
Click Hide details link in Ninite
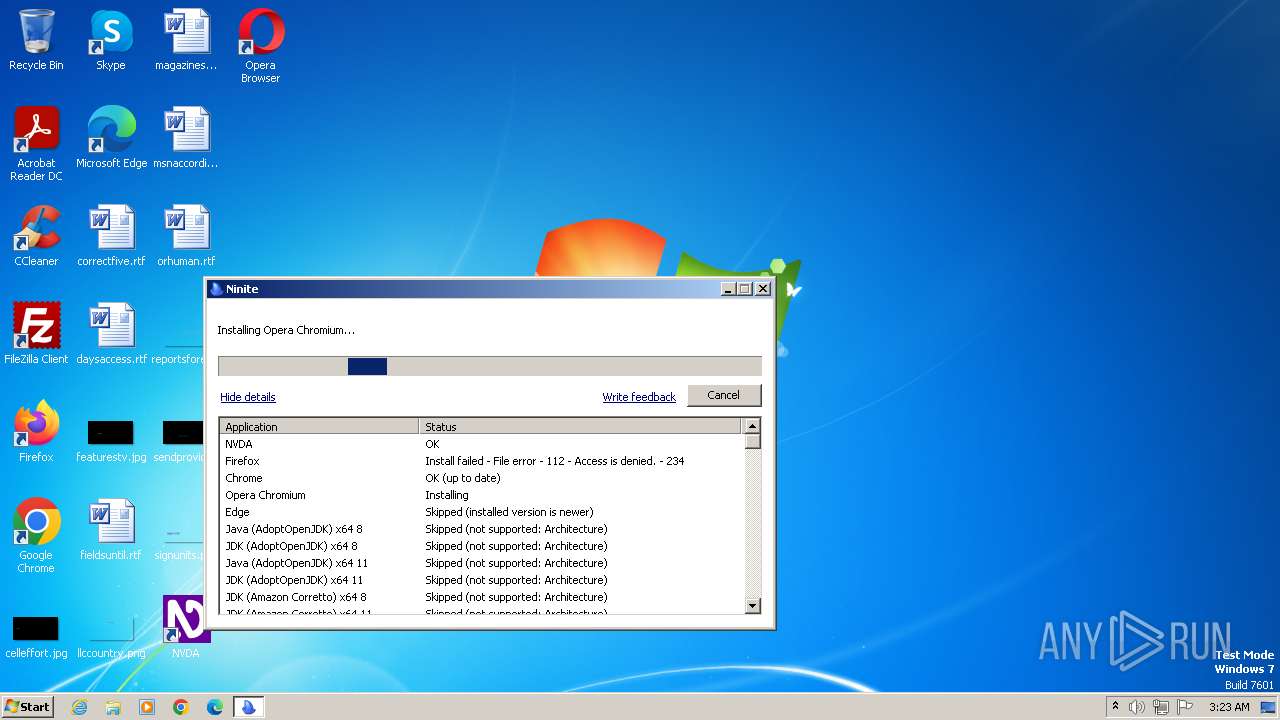[x=248, y=397]
